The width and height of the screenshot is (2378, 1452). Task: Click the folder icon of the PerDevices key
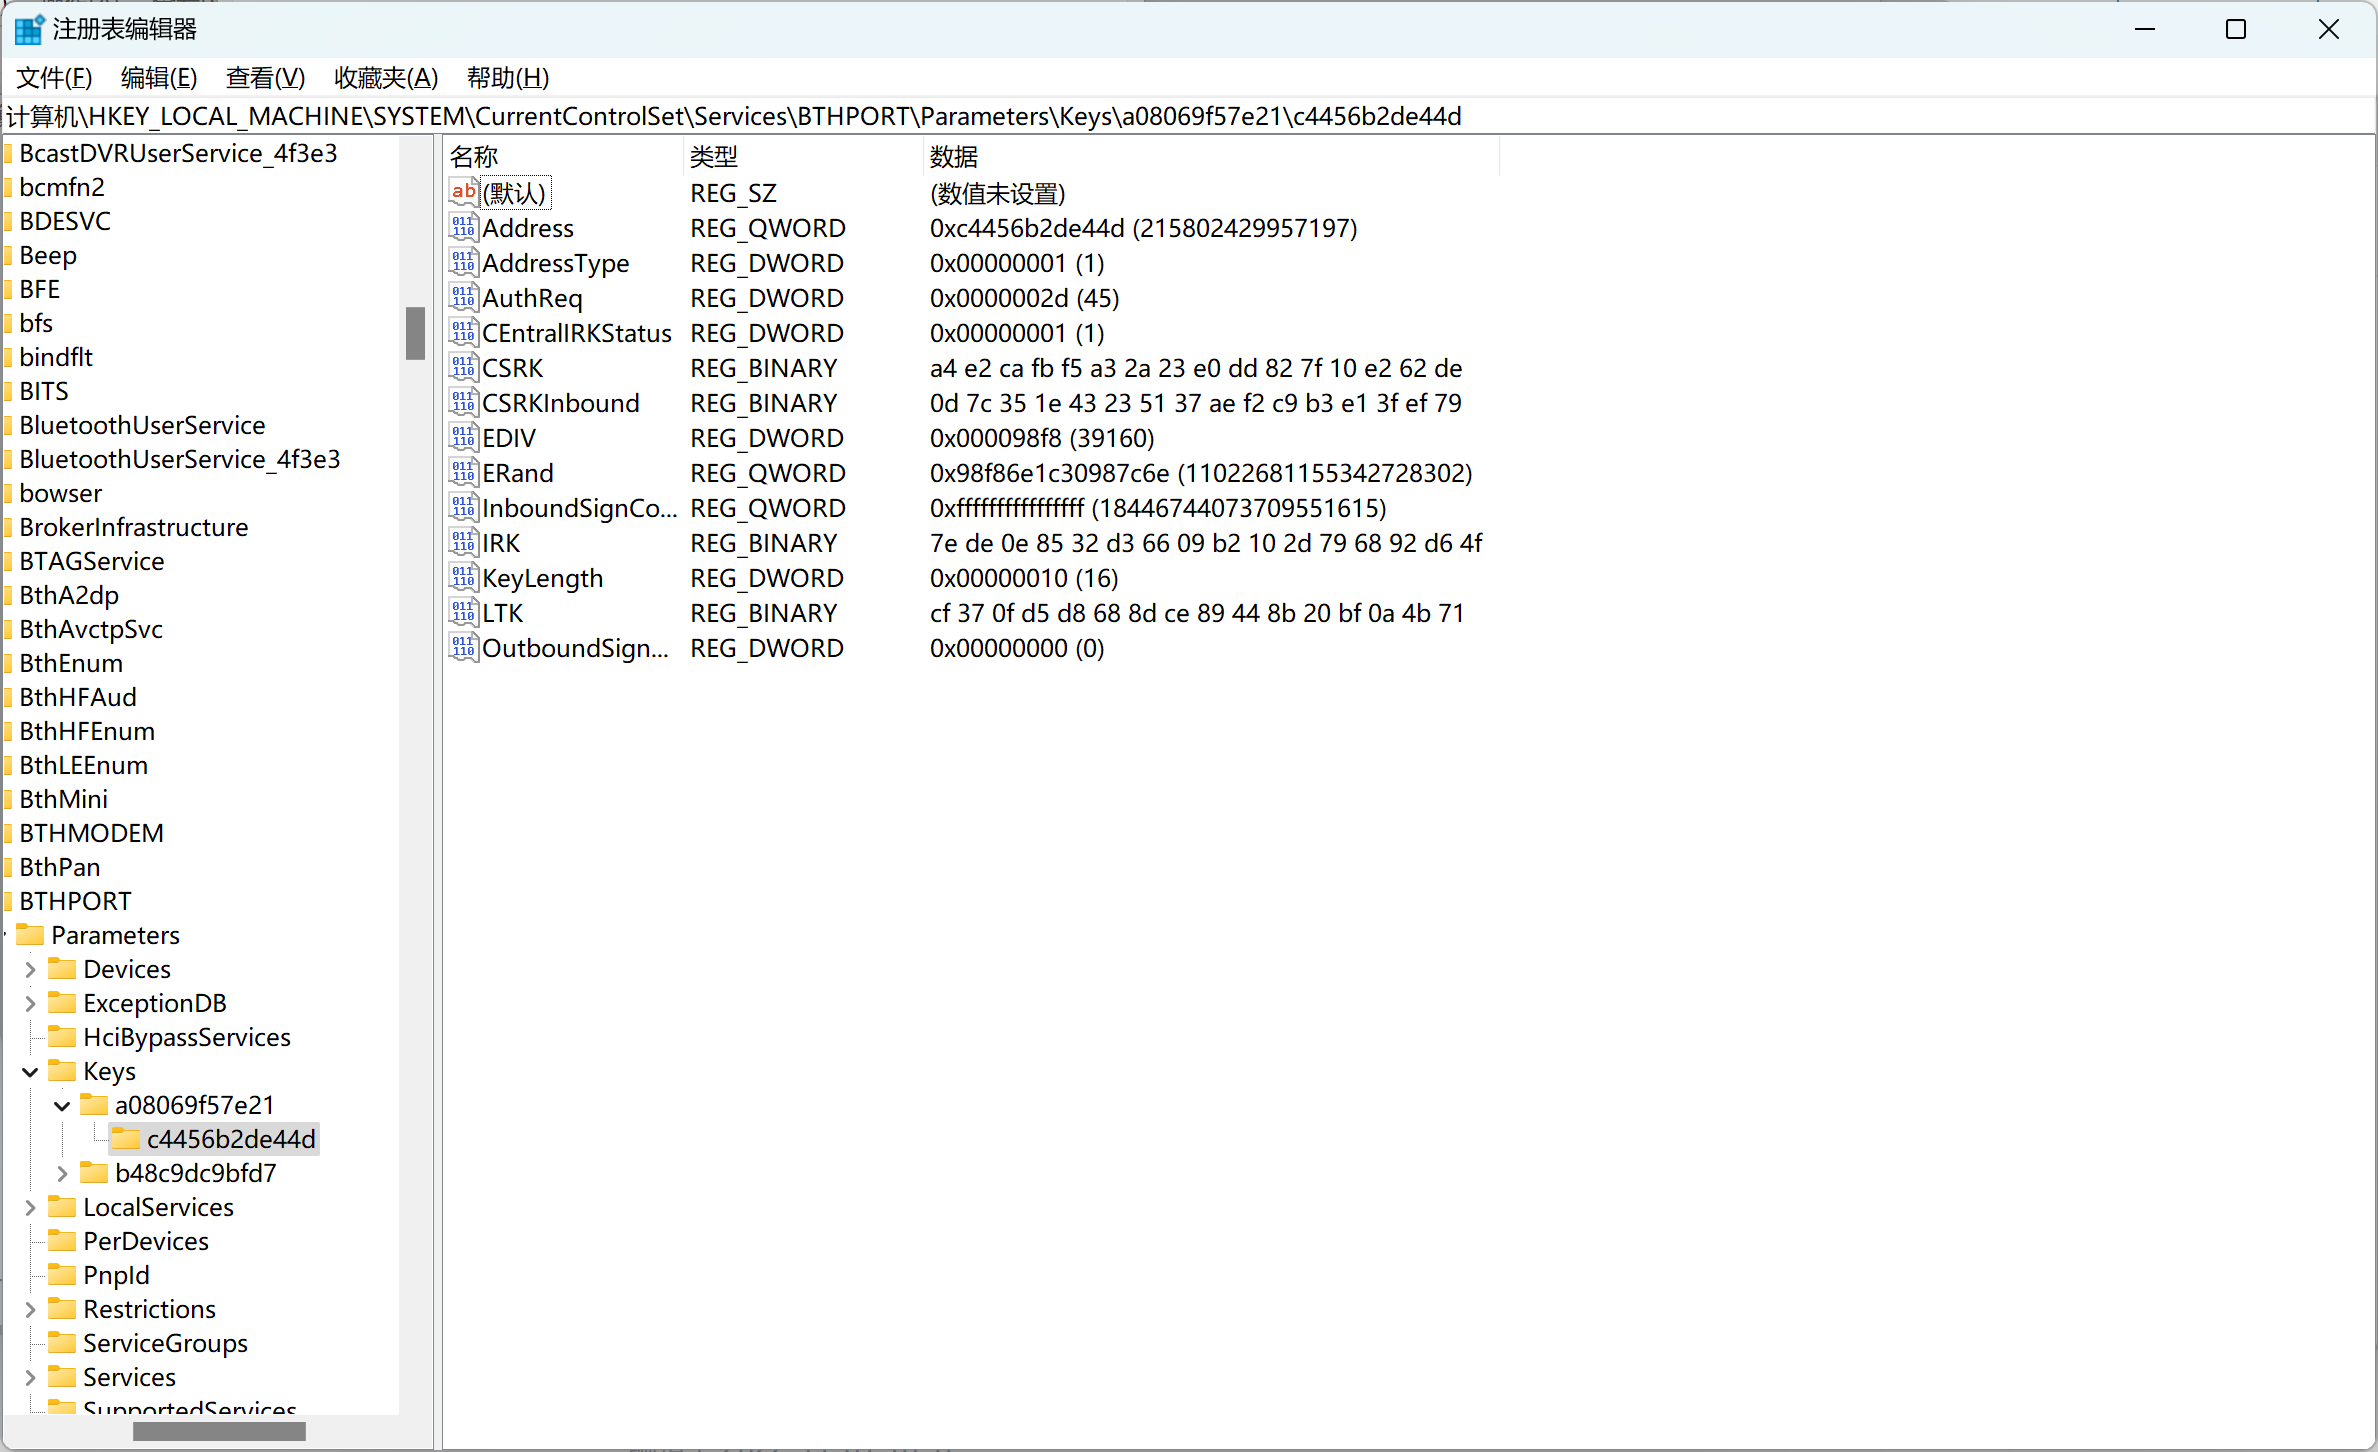tap(62, 1241)
